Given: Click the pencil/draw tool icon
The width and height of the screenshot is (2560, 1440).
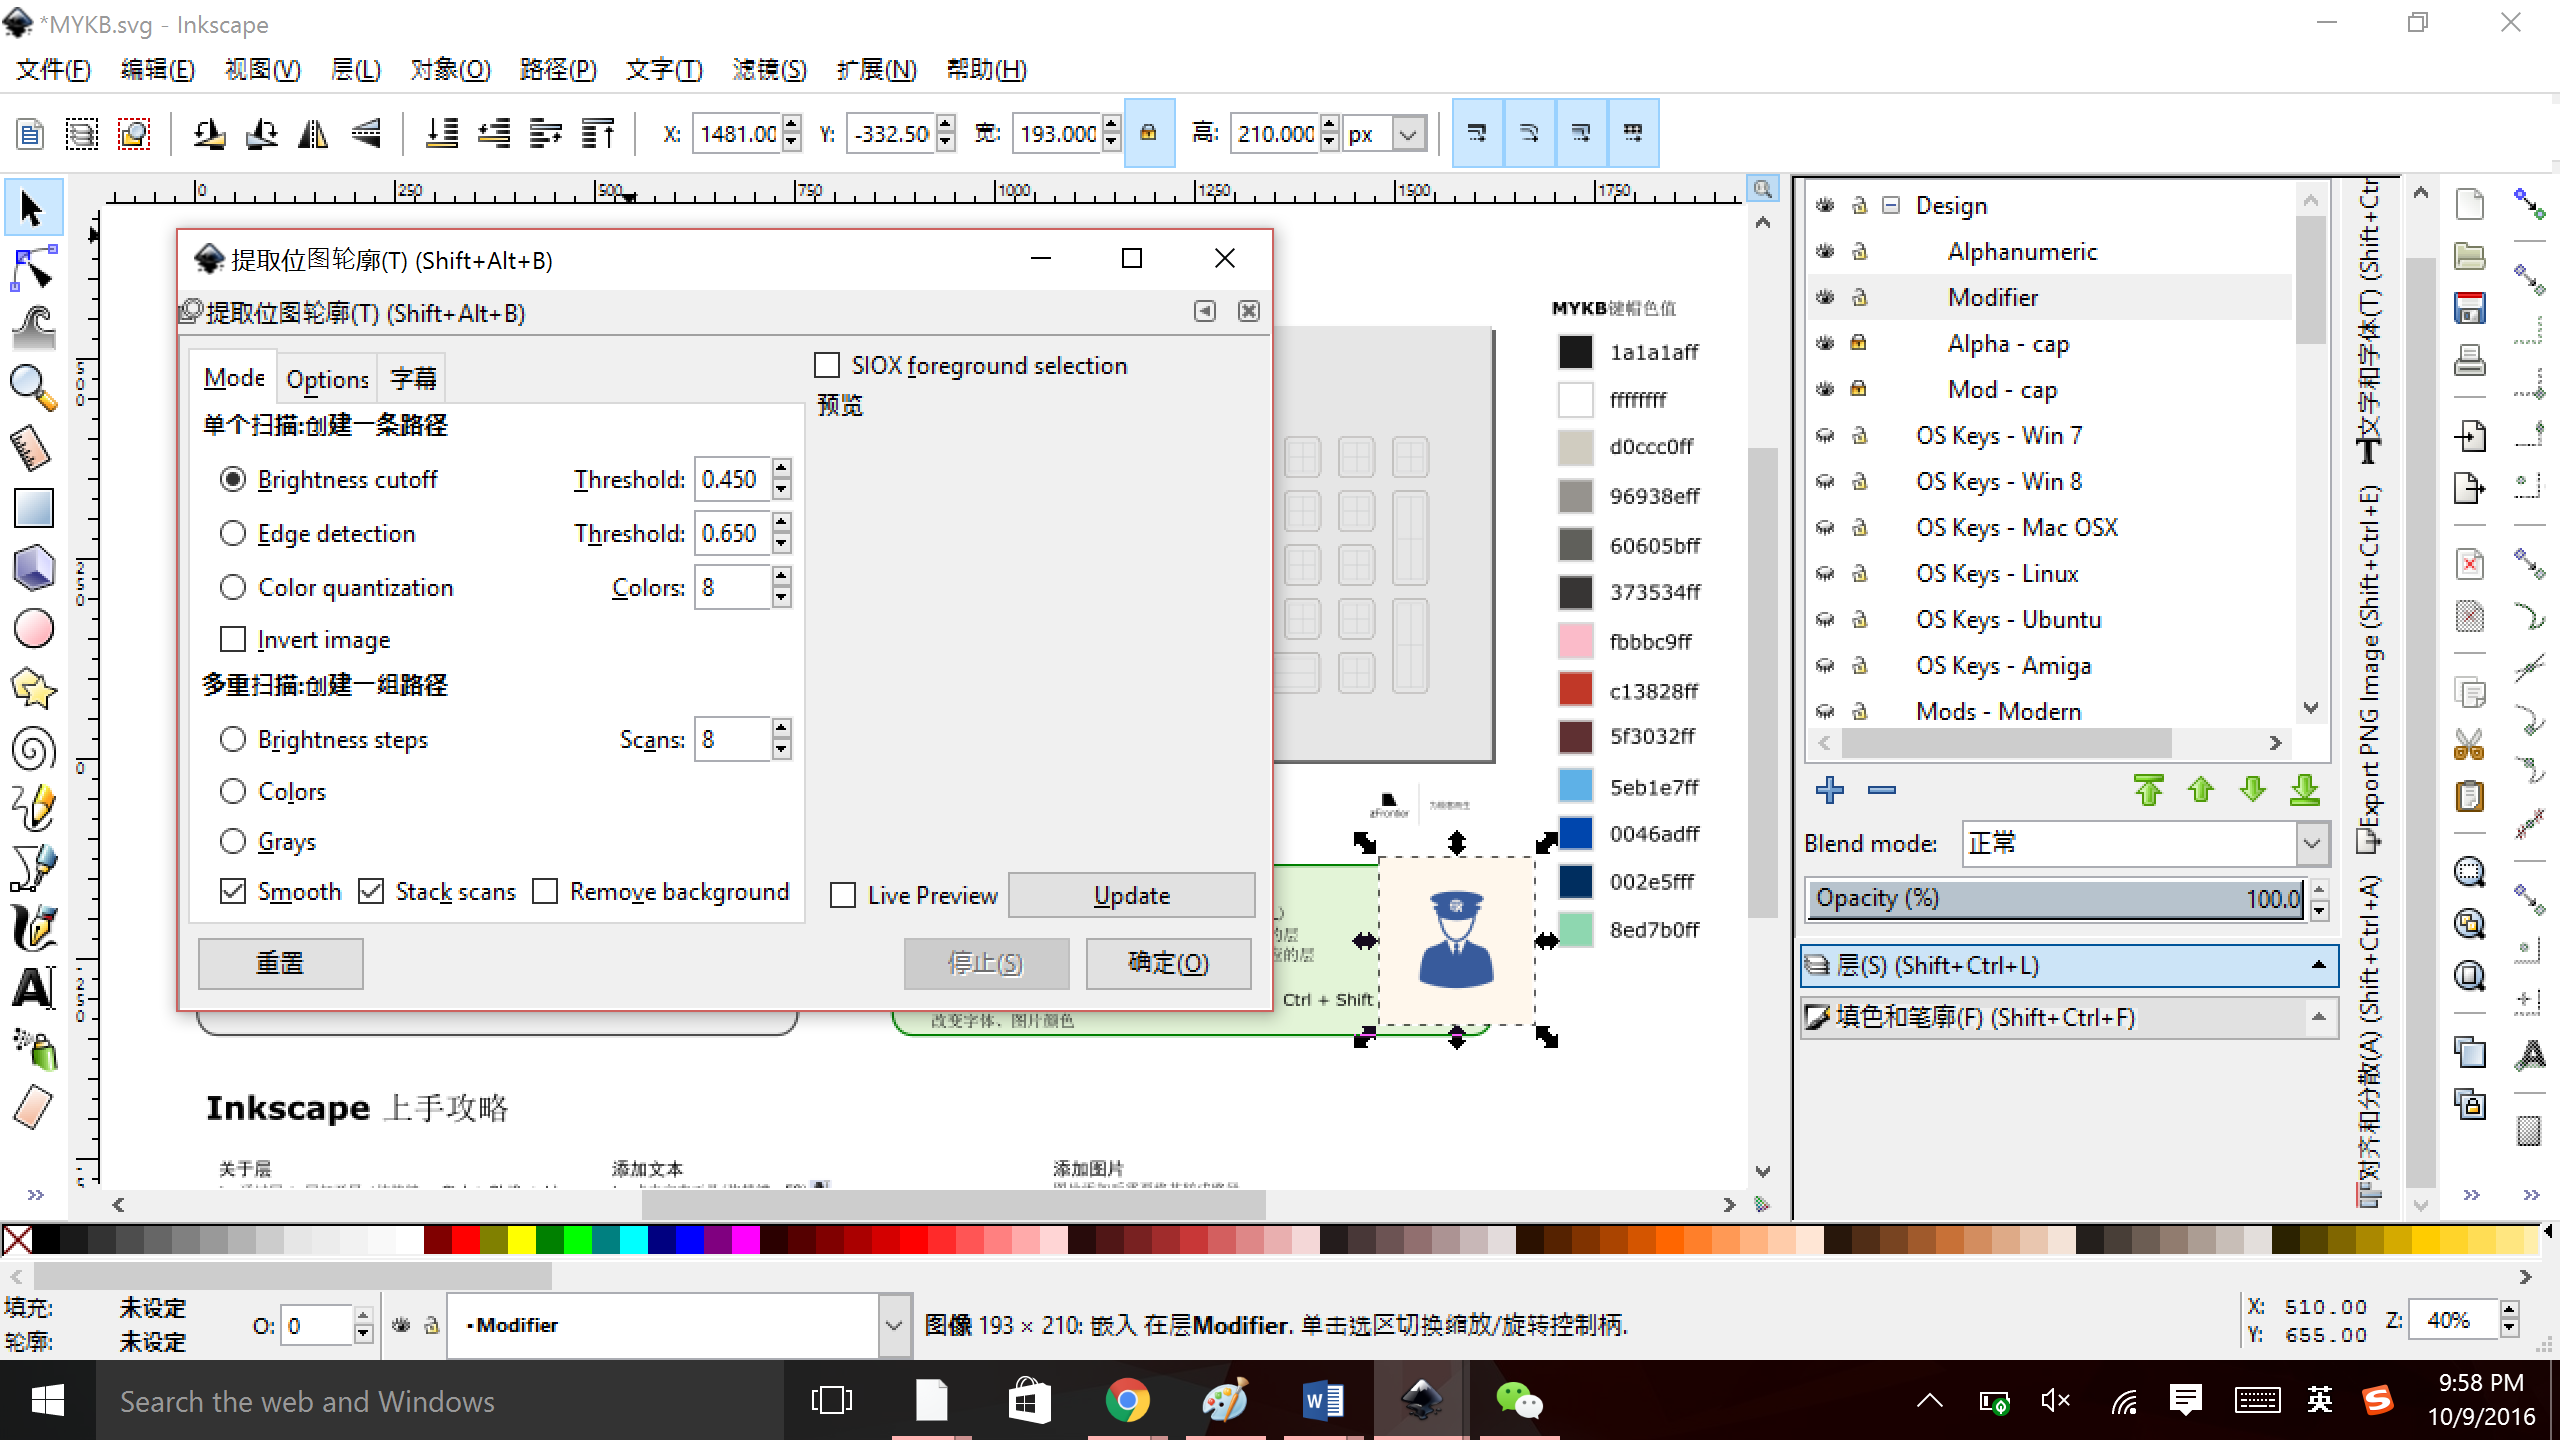Looking at the screenshot, I should (28, 807).
